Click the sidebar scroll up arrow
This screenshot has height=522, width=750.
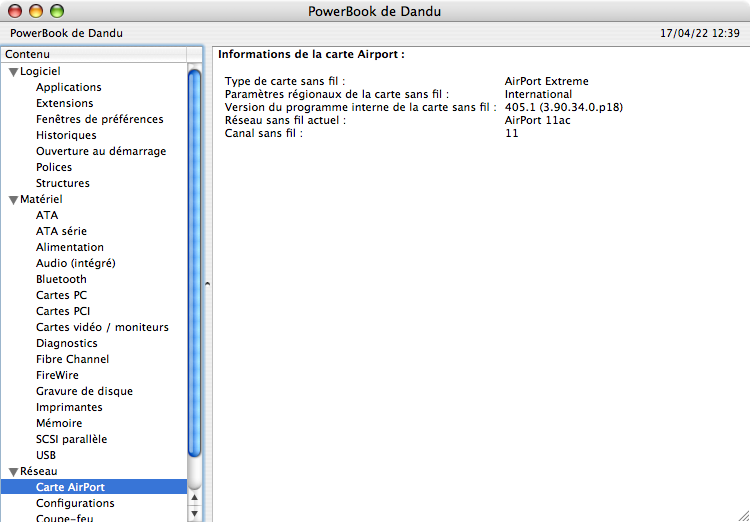tap(194, 498)
